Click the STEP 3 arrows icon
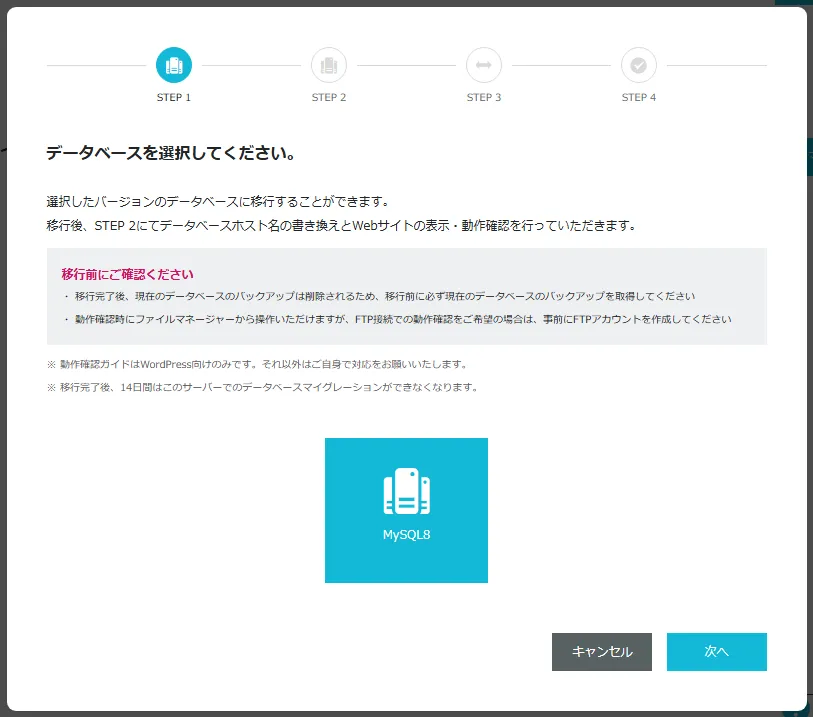This screenshot has width=813, height=717. 484,65
